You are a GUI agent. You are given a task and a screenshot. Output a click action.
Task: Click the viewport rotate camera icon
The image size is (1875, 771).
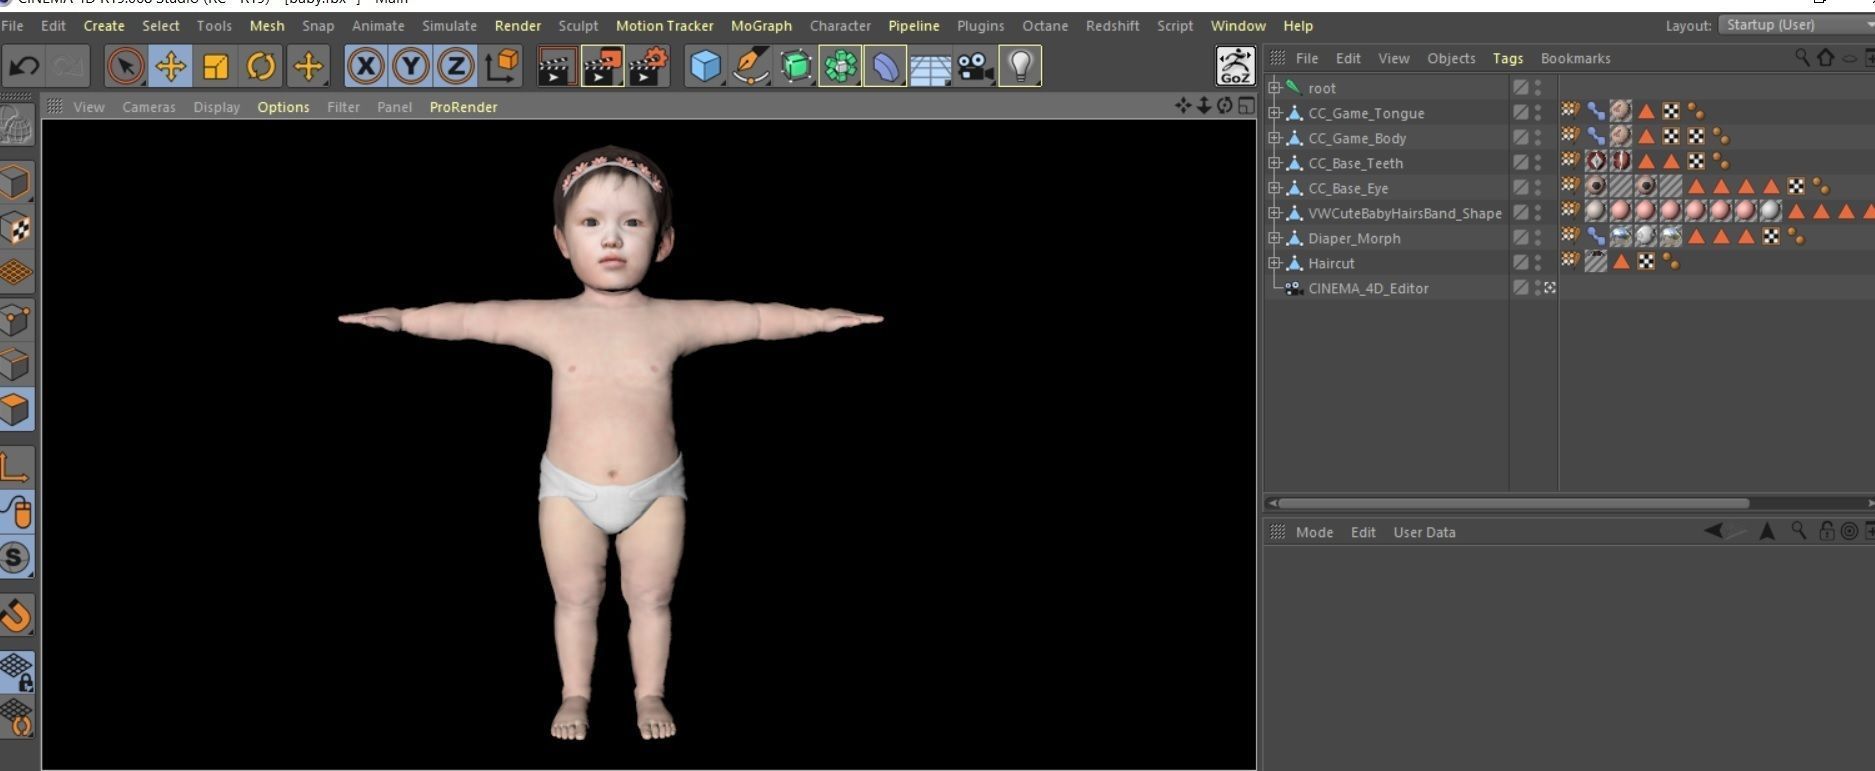coord(1224,105)
